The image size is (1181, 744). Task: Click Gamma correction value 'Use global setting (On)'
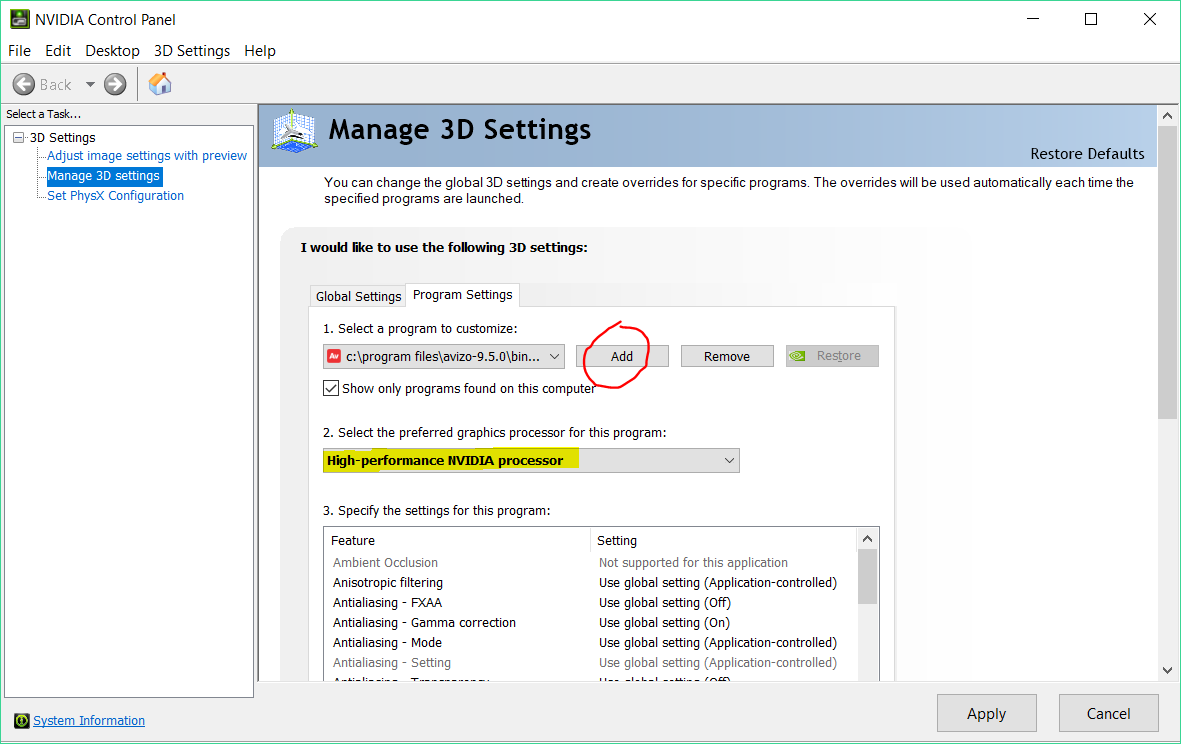point(664,623)
